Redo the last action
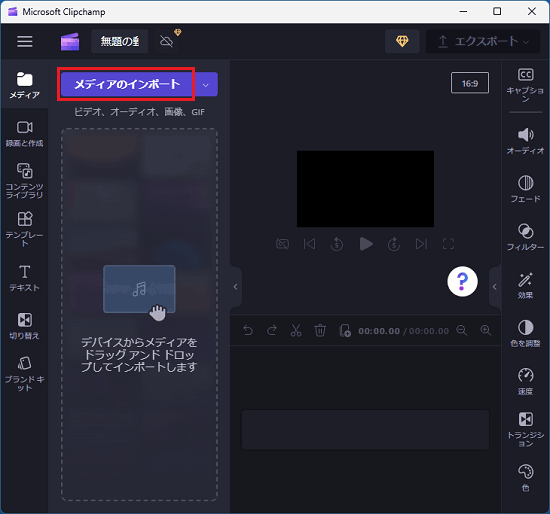550x514 pixels. click(272, 331)
